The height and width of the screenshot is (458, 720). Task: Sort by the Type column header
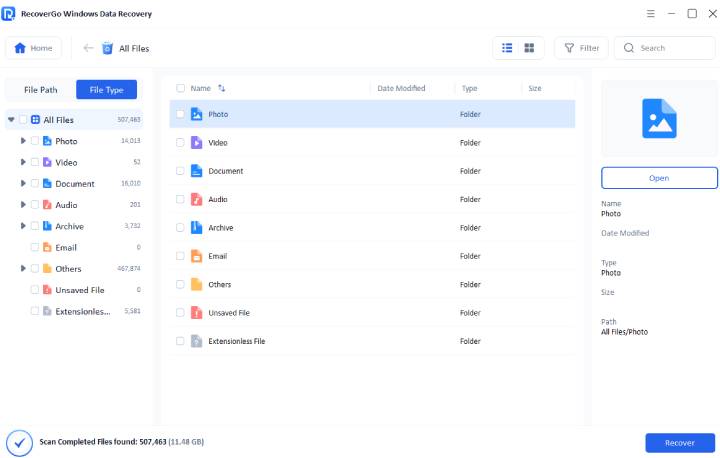click(469, 88)
